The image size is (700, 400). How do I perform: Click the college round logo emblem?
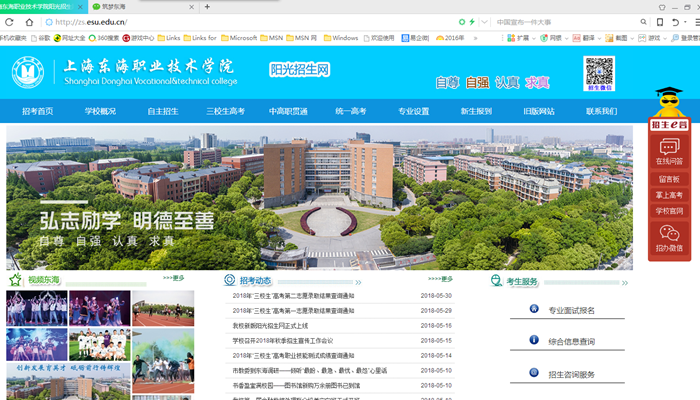[28, 72]
